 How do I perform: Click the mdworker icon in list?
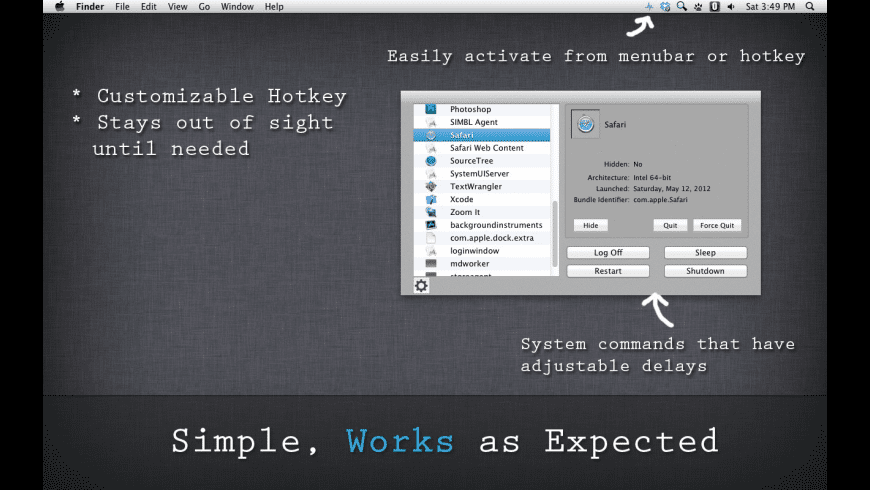(431, 264)
